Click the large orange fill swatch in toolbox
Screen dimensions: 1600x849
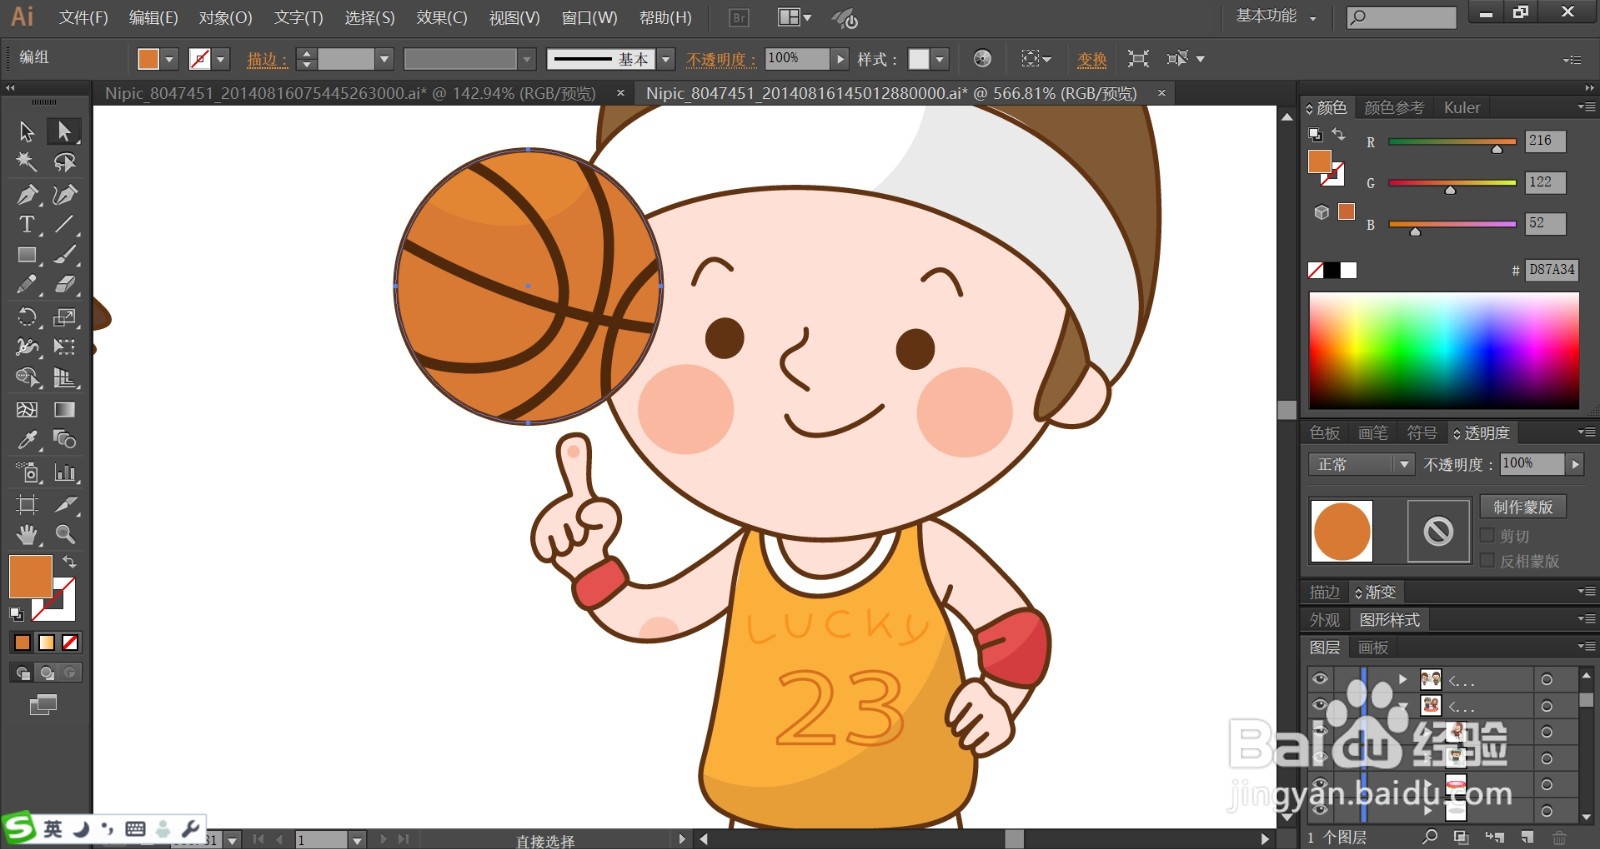pyautogui.click(x=30, y=577)
